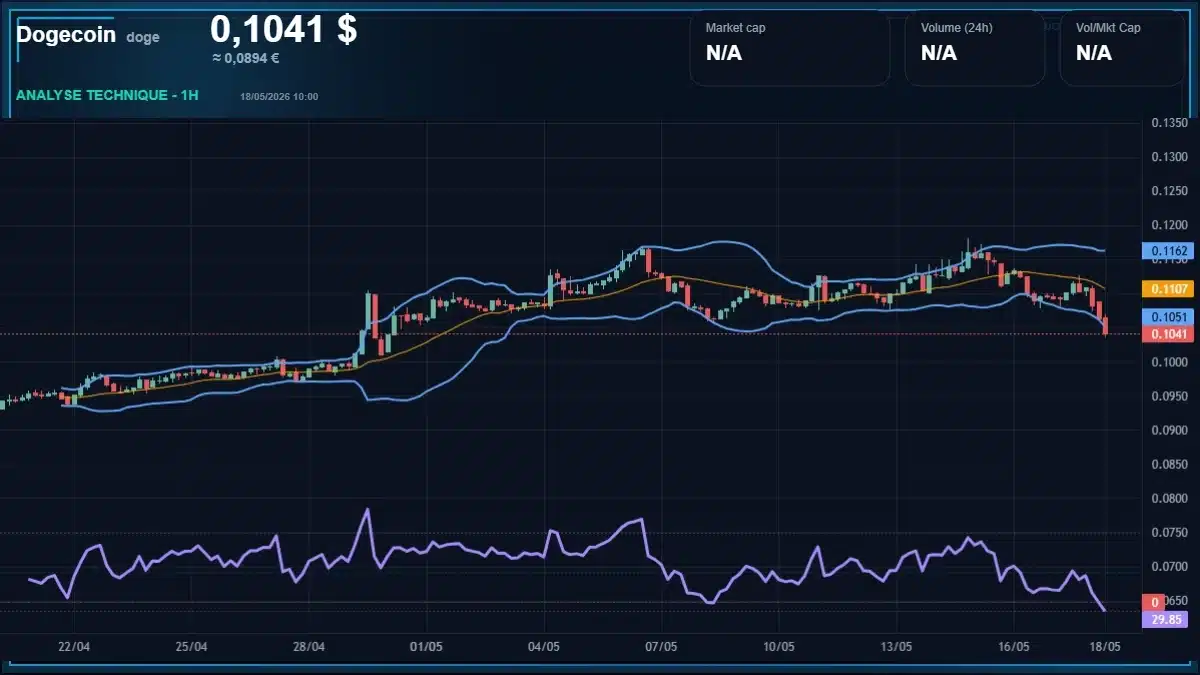
Task: Click the 16/05 date axis label
Action: pos(1014,646)
